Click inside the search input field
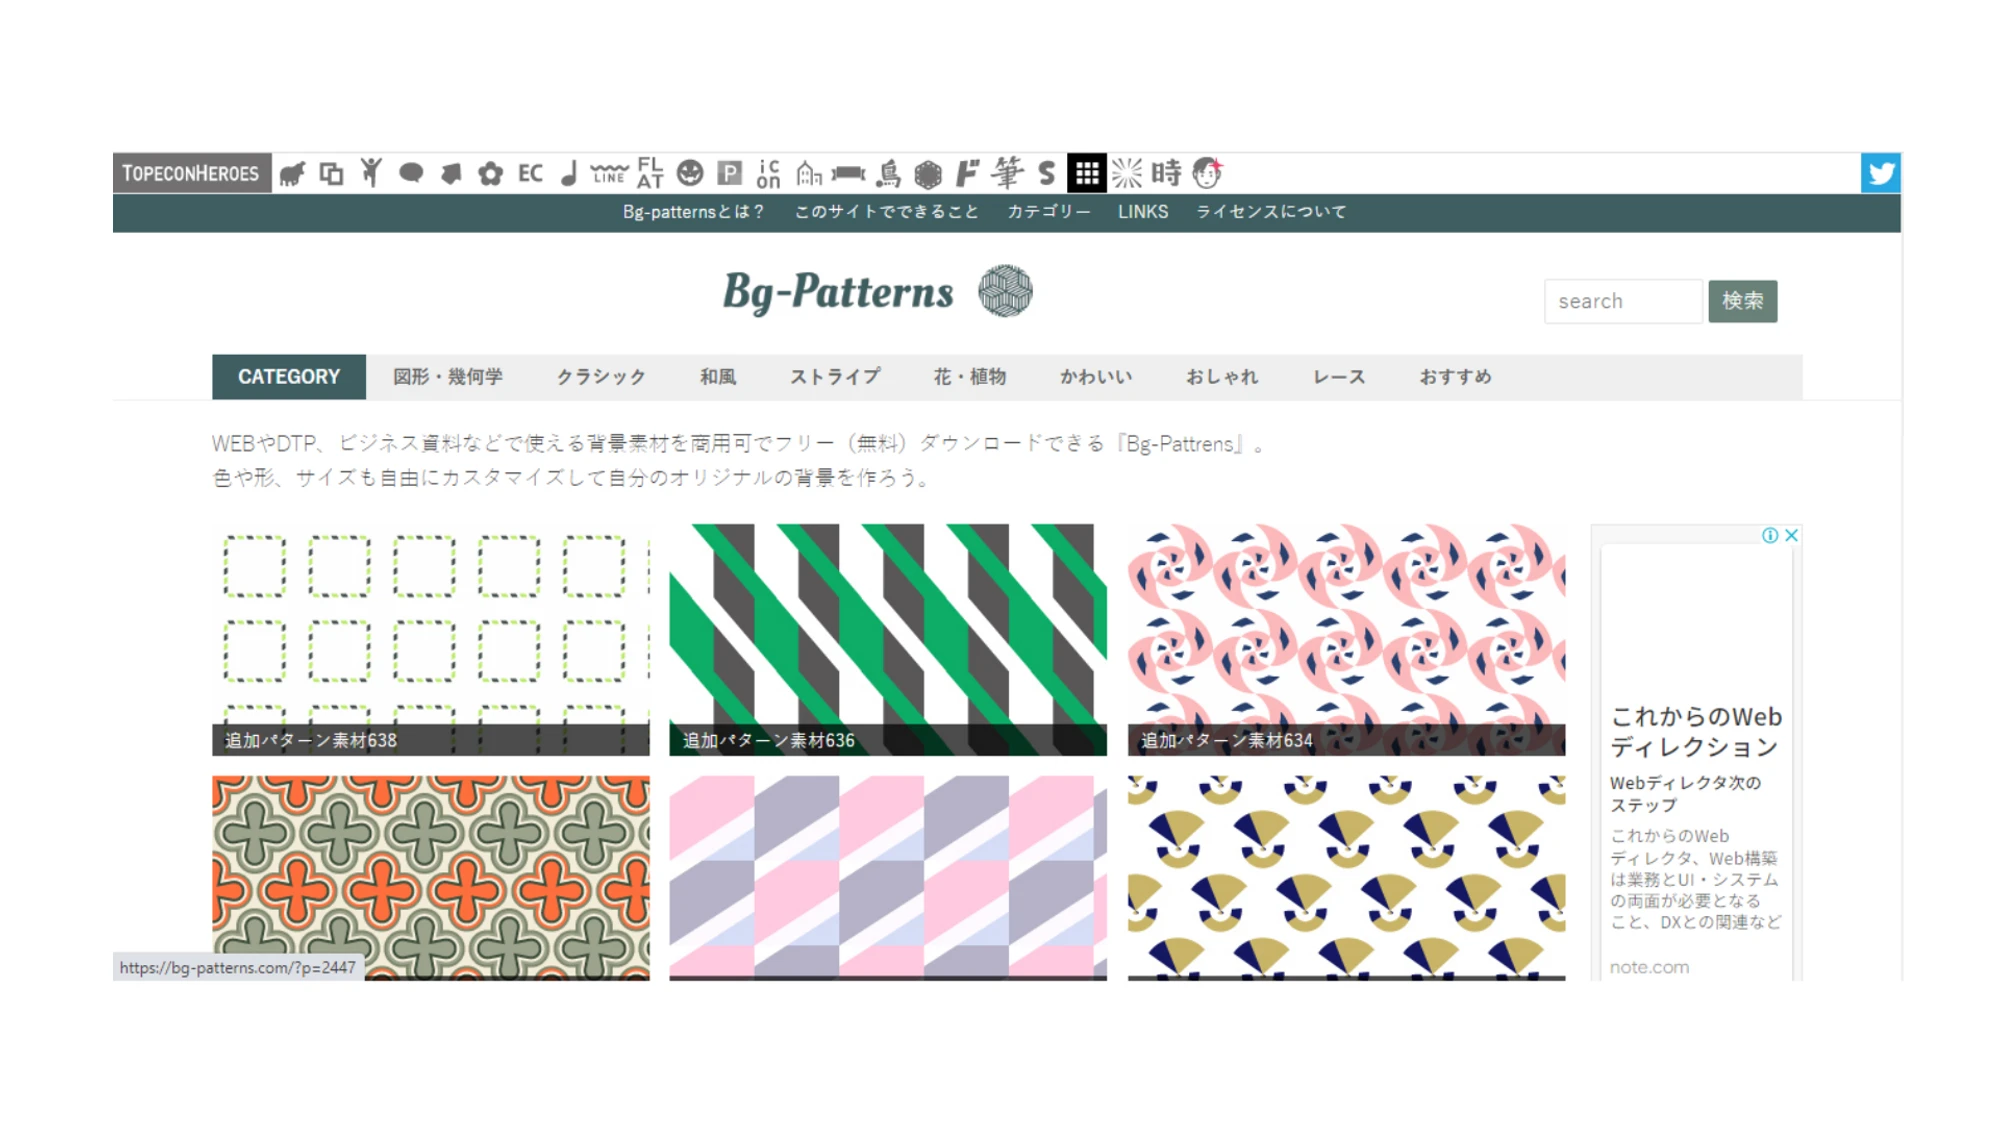The image size is (2000, 1125). coord(1622,301)
